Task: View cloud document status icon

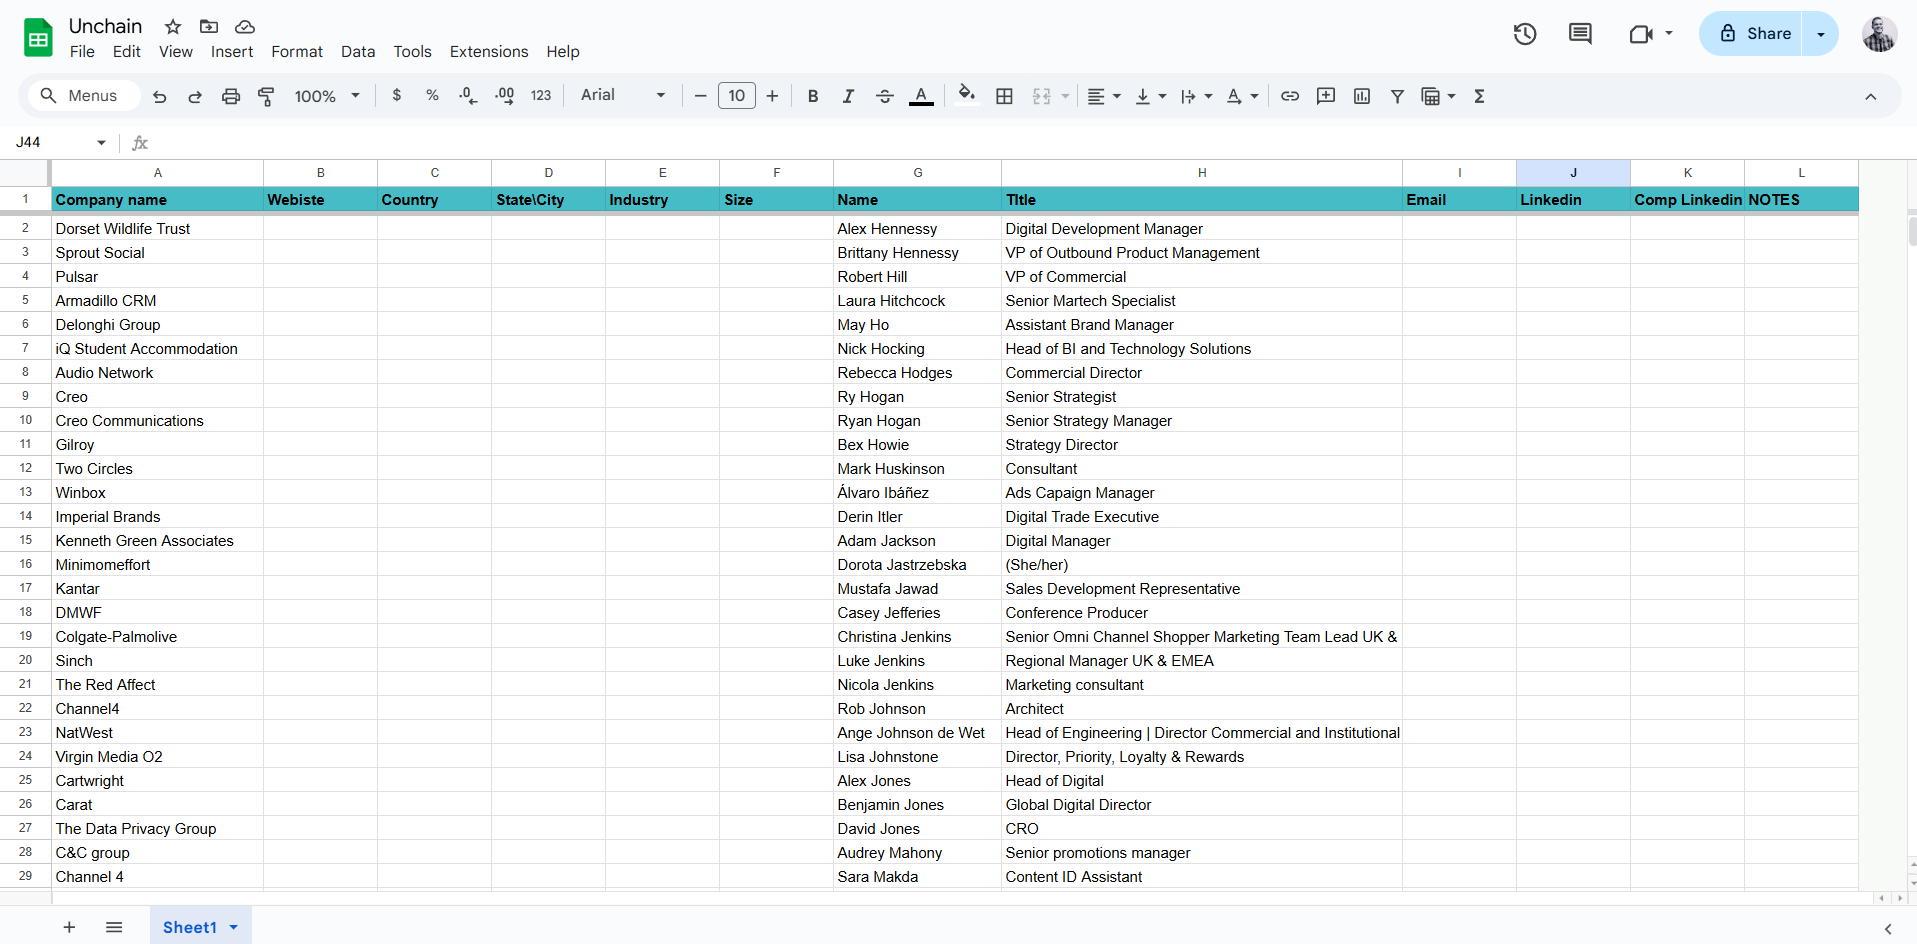Action: click(245, 26)
